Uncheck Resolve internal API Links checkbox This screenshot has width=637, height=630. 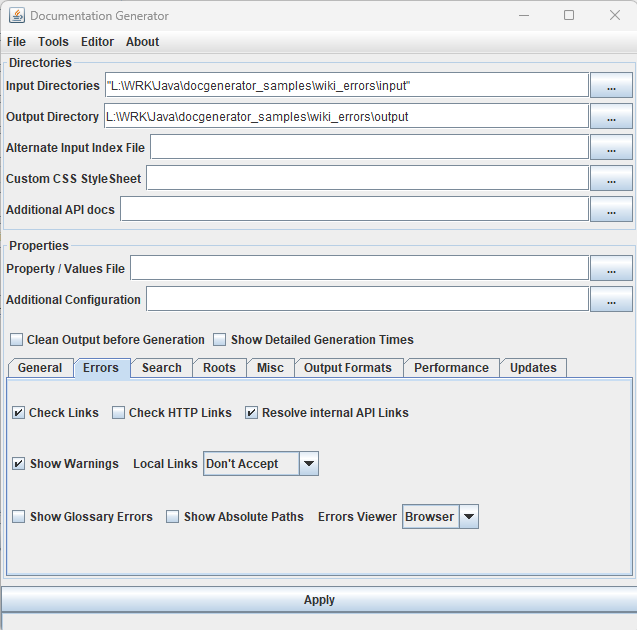click(251, 413)
